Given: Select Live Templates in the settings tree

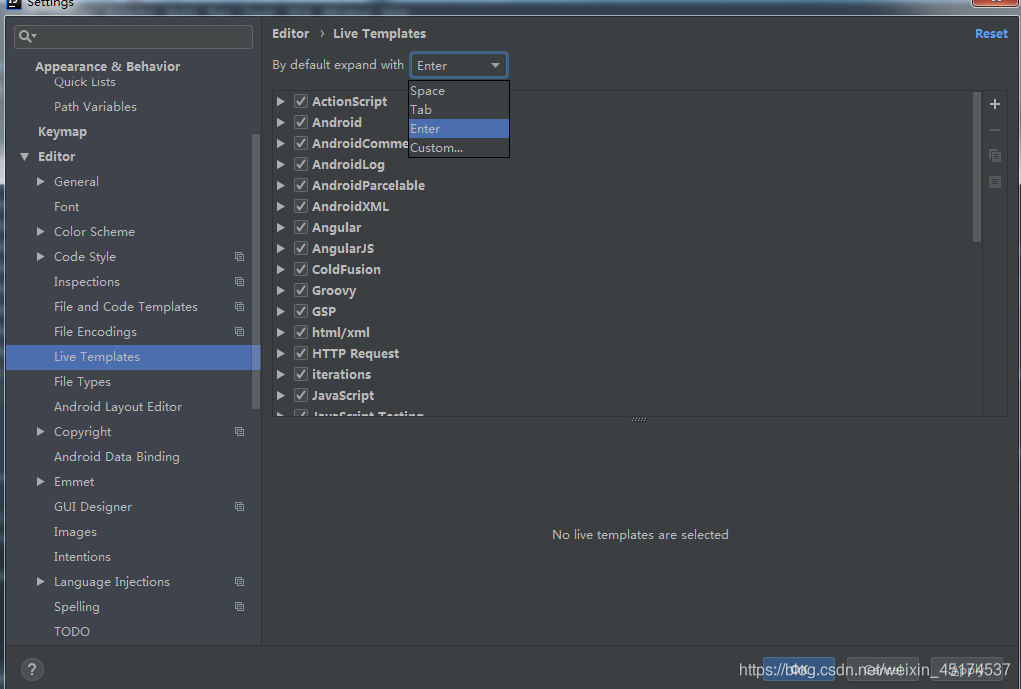Looking at the screenshot, I should click(x=133, y=357).
